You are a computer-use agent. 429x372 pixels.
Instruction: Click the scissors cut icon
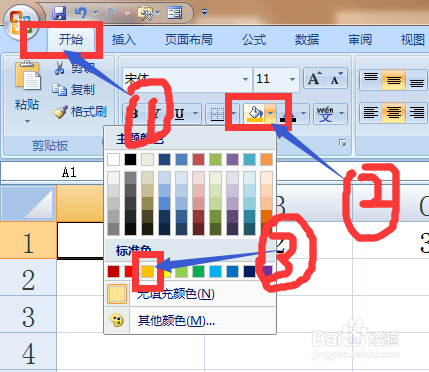click(x=59, y=68)
